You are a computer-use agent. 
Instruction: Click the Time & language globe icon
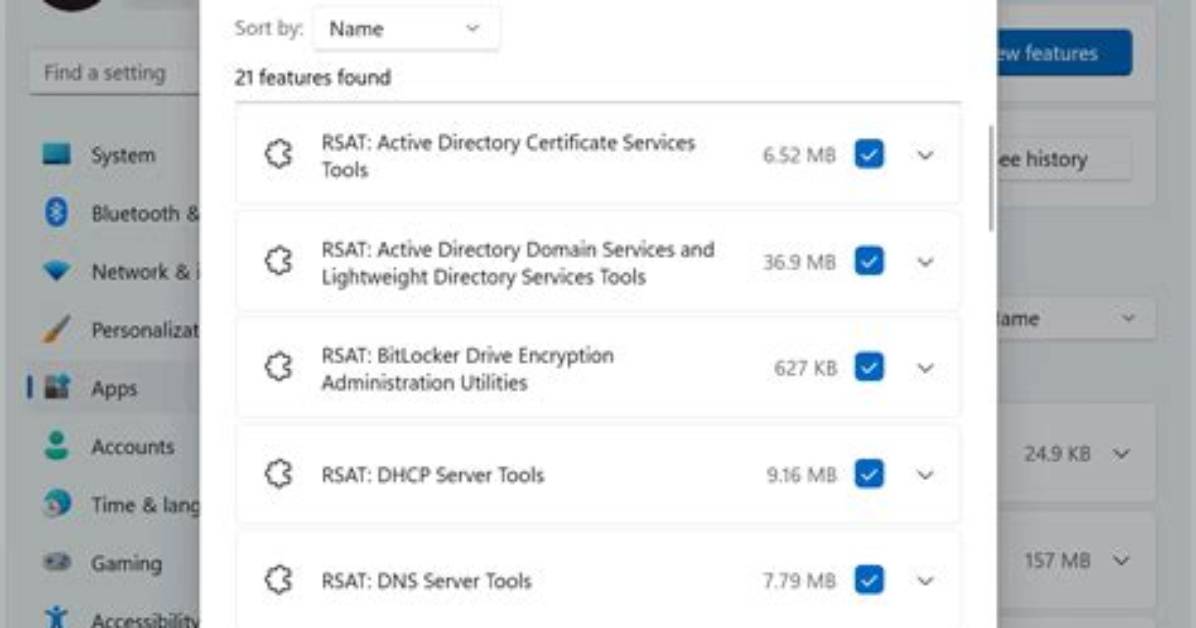click(56, 504)
